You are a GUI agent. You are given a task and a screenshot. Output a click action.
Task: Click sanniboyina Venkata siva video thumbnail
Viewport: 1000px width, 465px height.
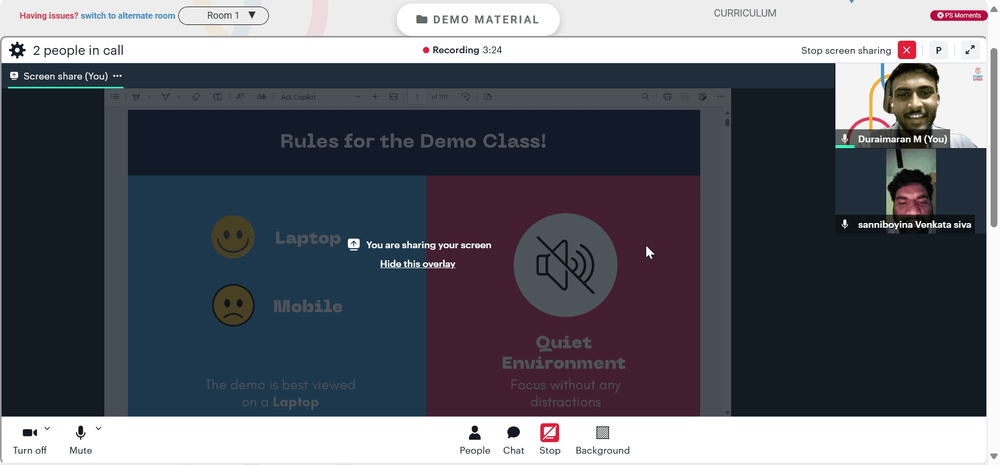[911, 191]
